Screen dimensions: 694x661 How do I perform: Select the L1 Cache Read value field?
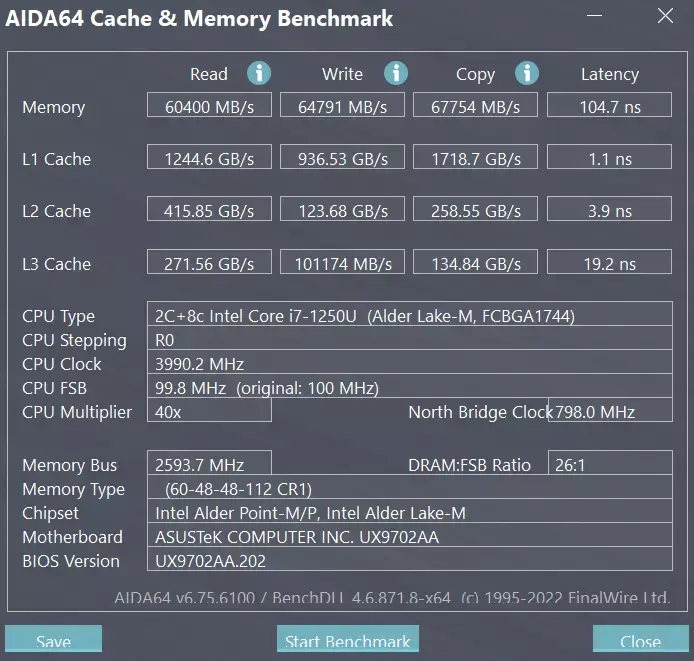209,158
